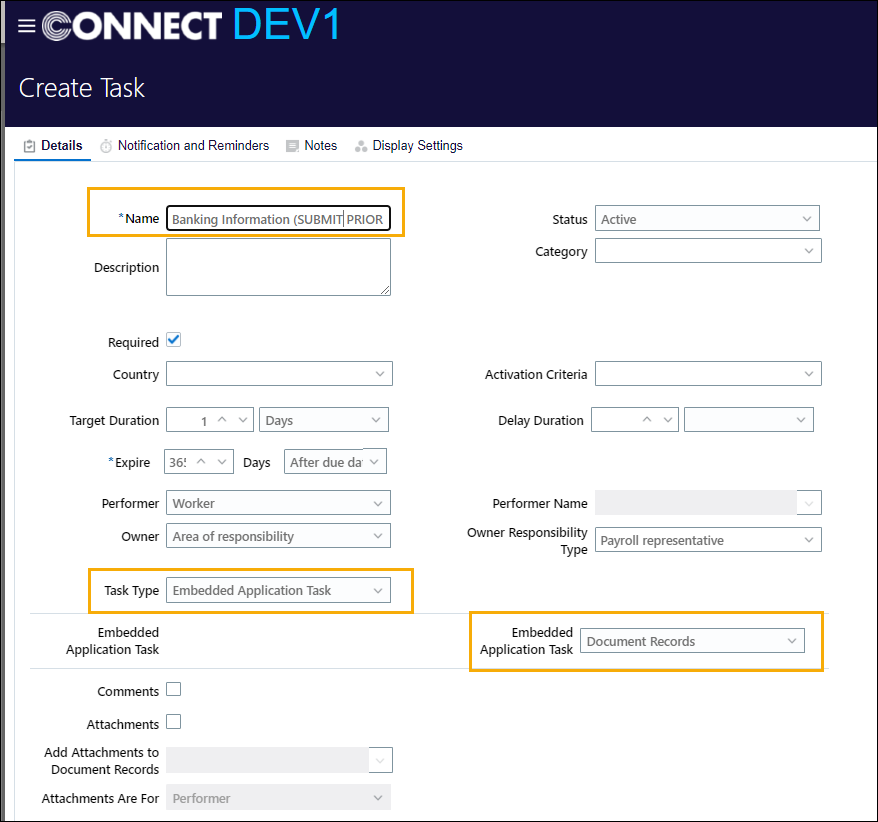
Task: Decrease Delay Duration with down arrow
Action: (x=668, y=419)
